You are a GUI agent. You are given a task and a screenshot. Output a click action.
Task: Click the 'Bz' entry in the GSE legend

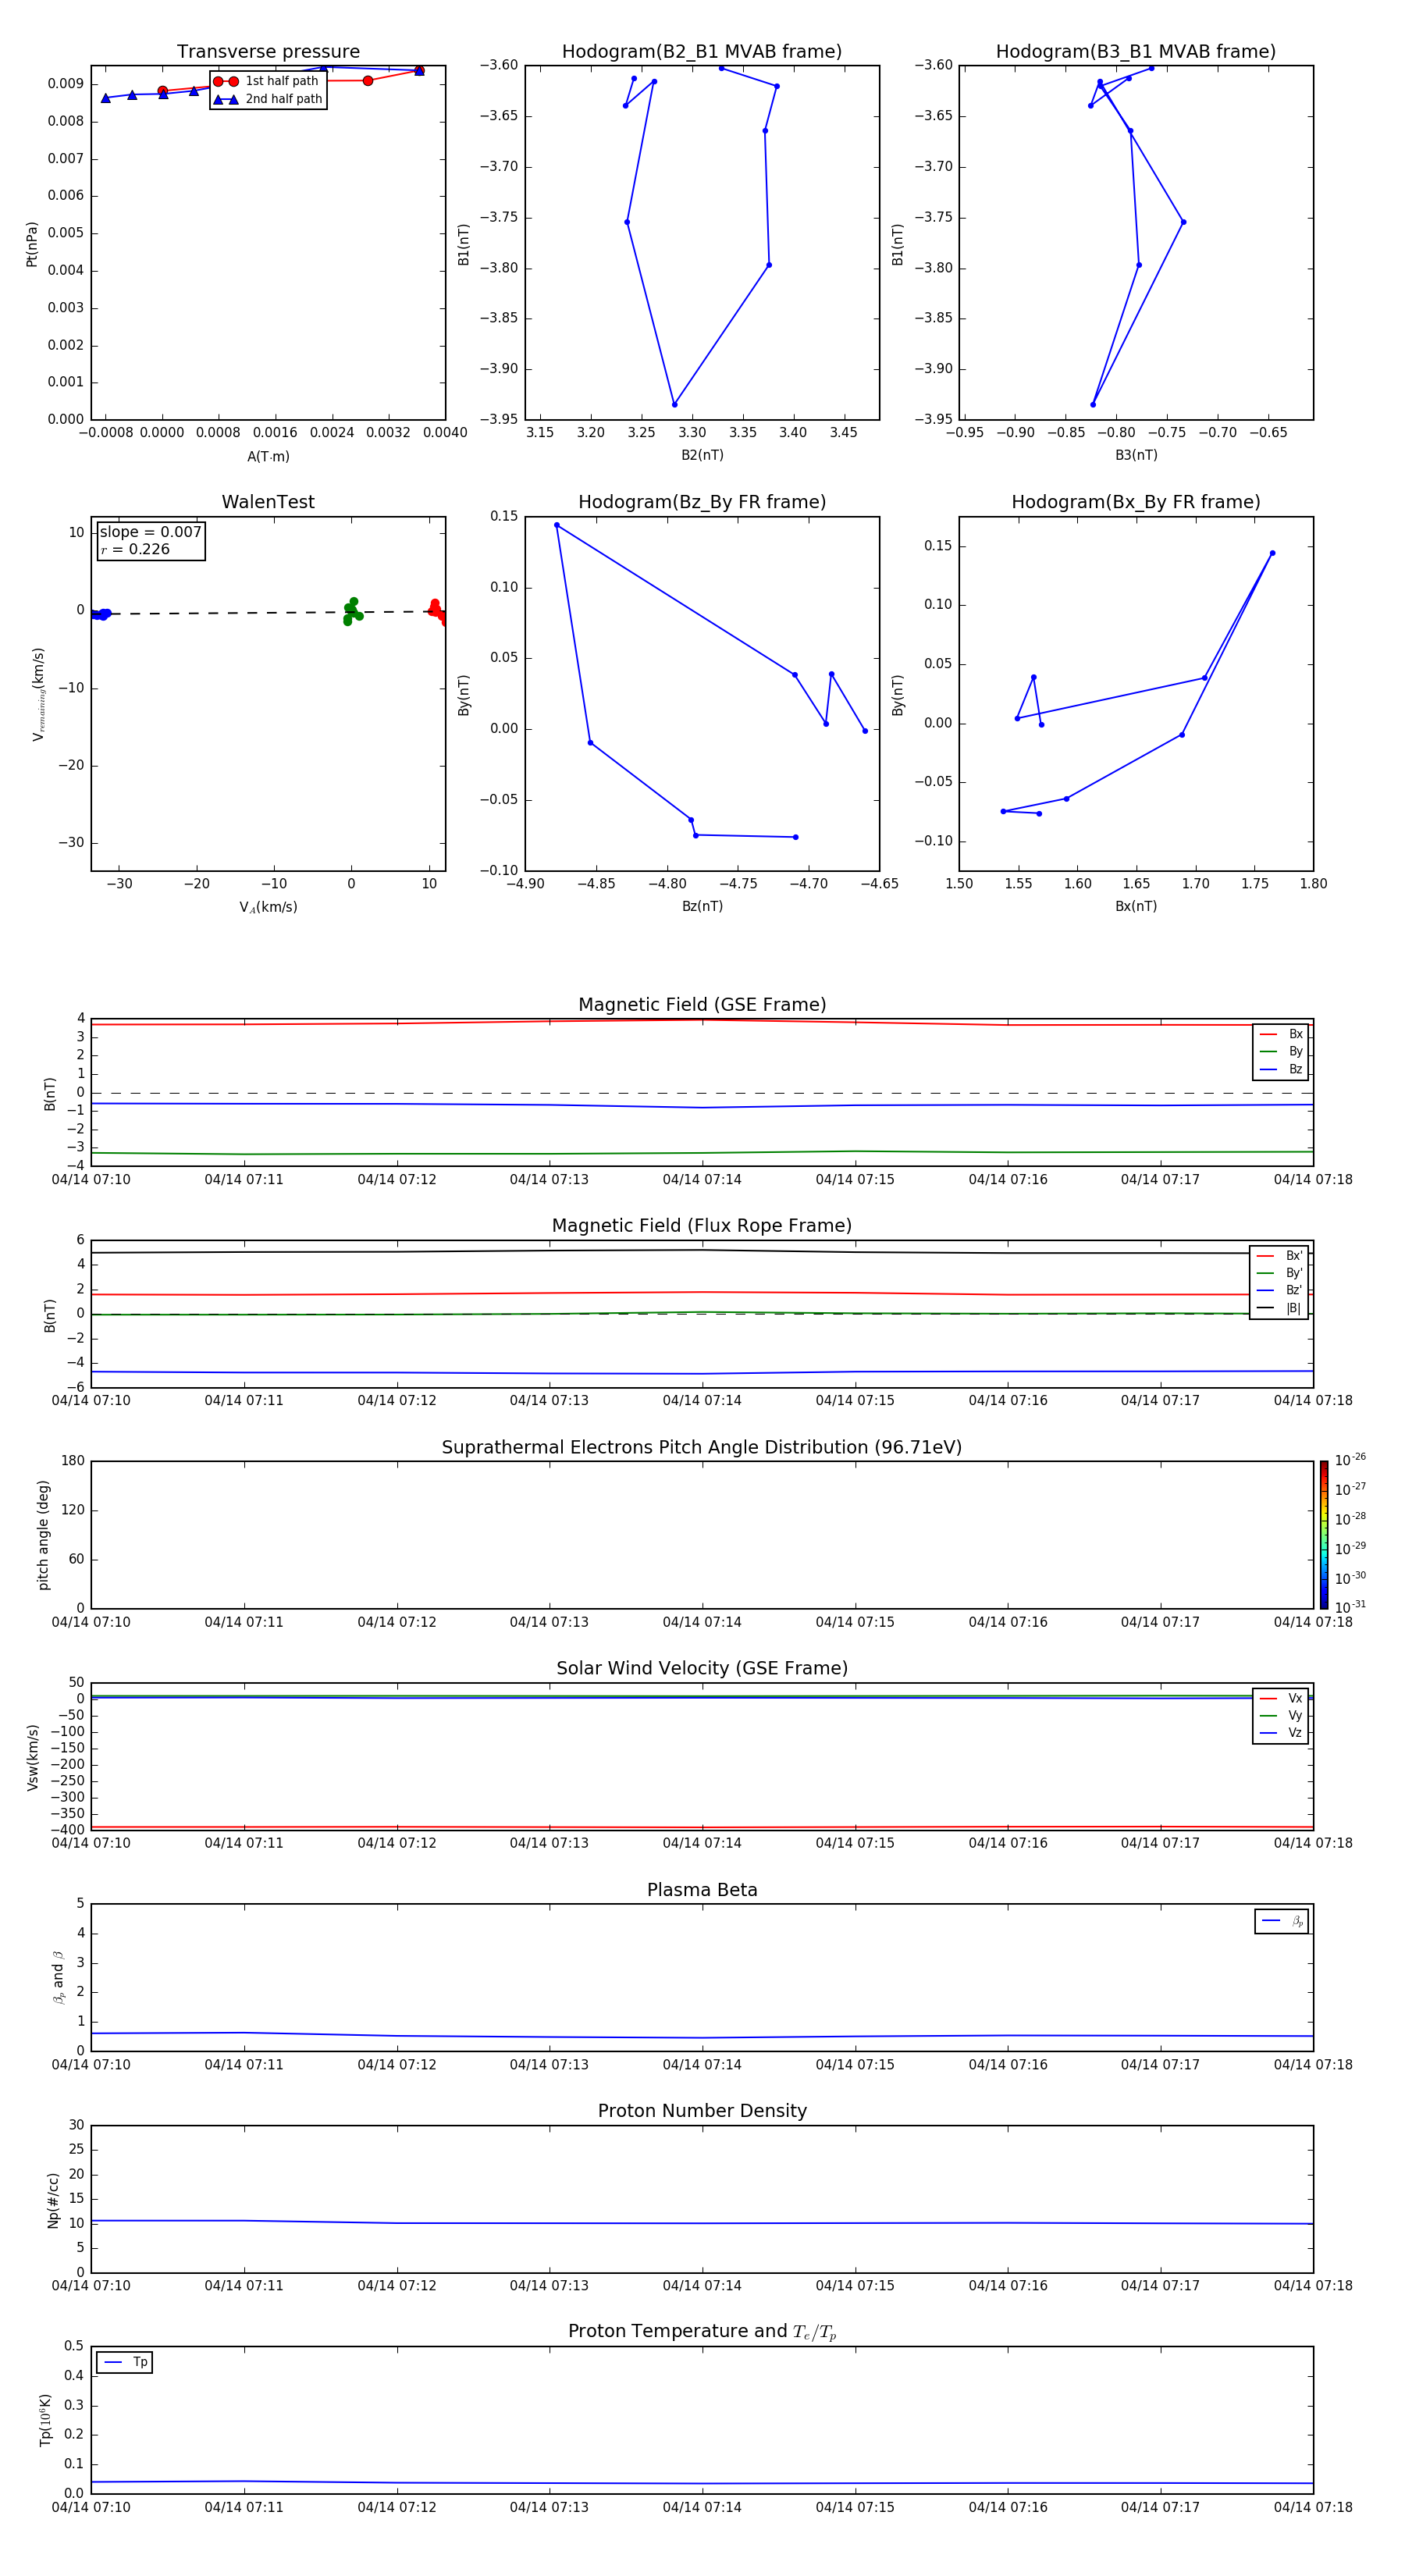(x=1281, y=1069)
